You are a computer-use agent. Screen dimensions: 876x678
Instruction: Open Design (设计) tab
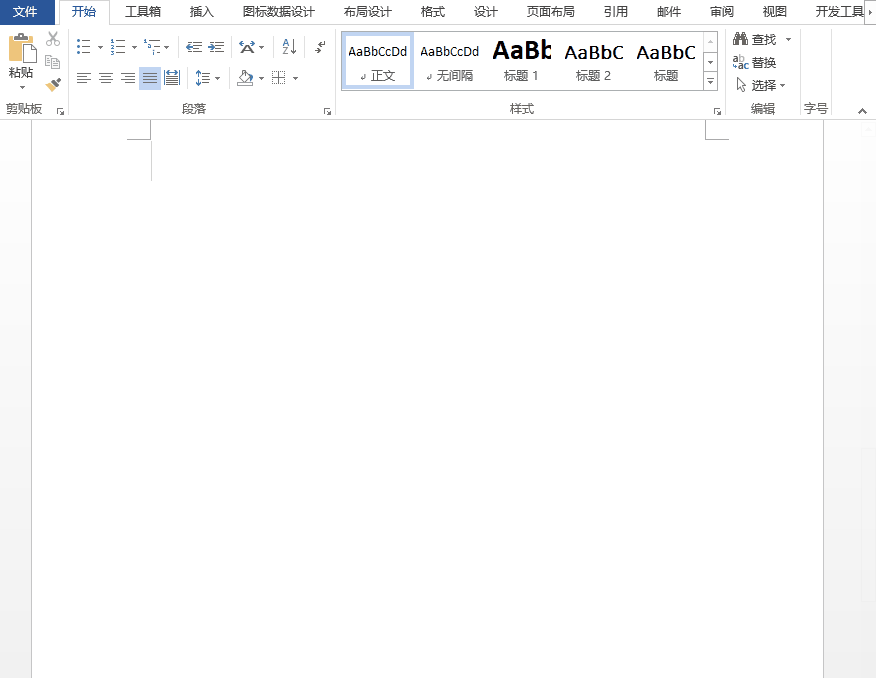click(485, 12)
